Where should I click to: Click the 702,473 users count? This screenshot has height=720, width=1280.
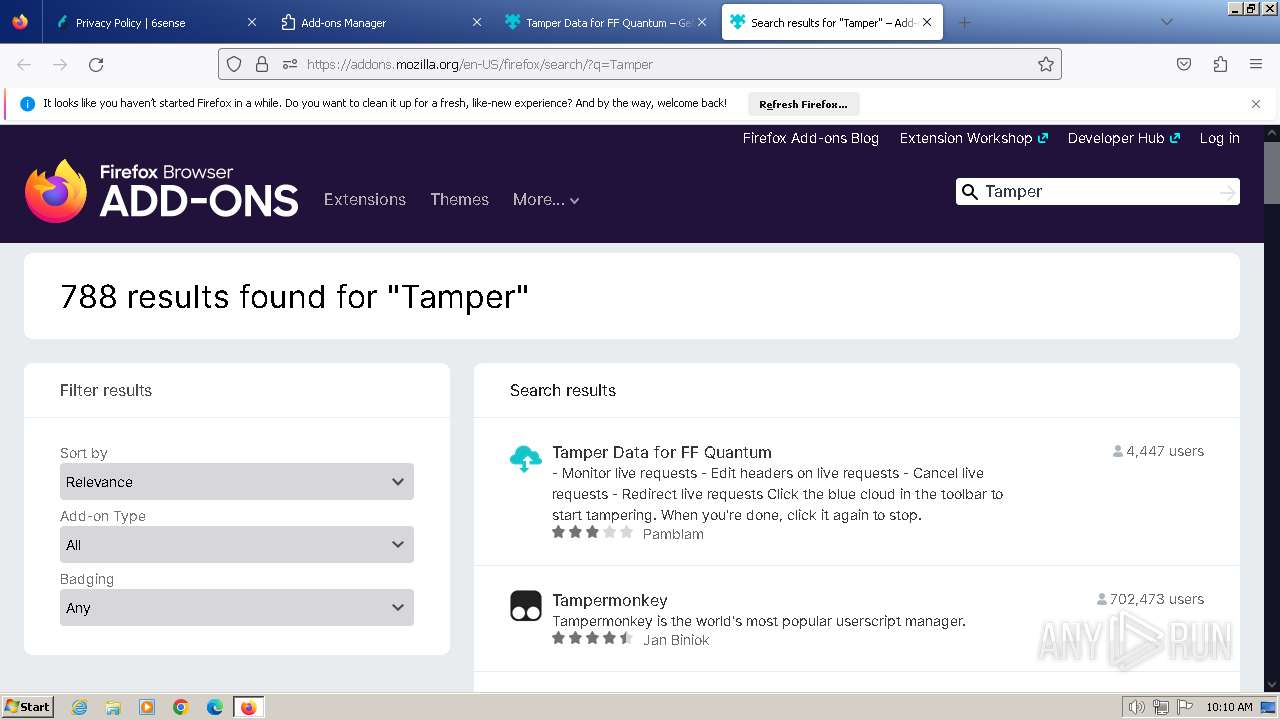tap(1150, 599)
